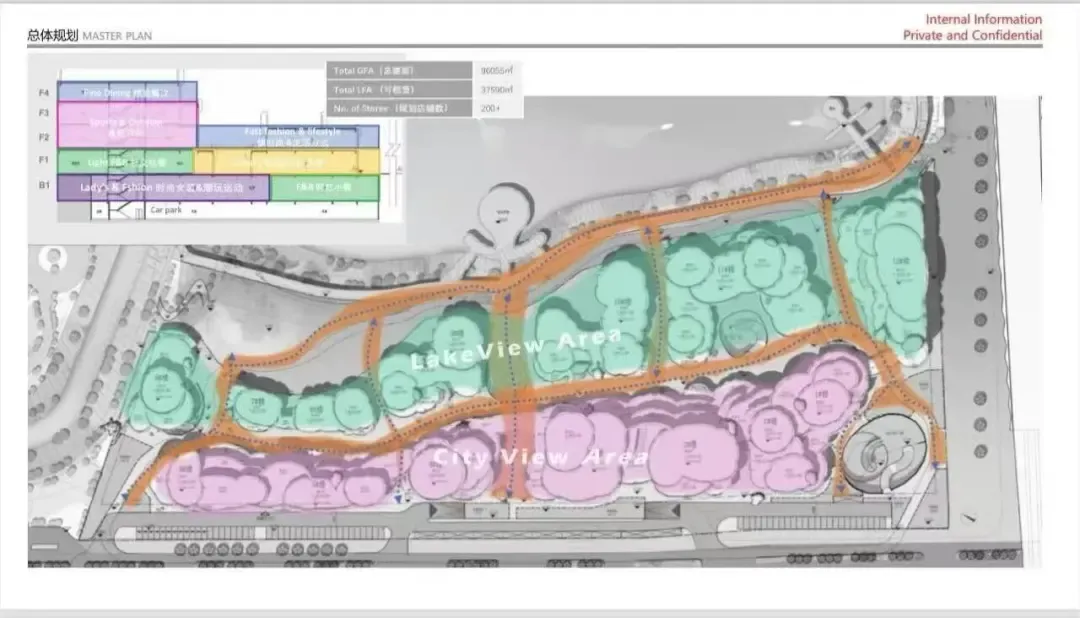Click the 'Total LFA' table row label
1080x618 pixels.
coord(399,90)
